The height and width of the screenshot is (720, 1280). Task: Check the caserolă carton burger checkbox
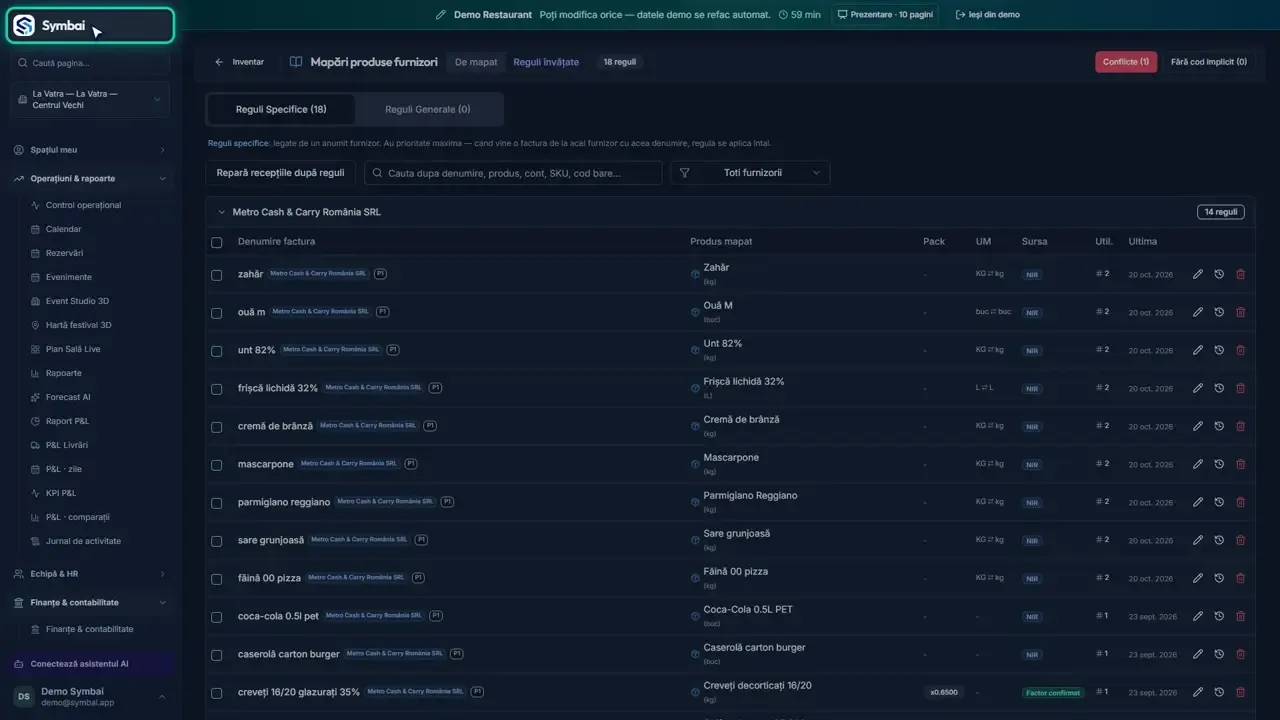click(216, 654)
